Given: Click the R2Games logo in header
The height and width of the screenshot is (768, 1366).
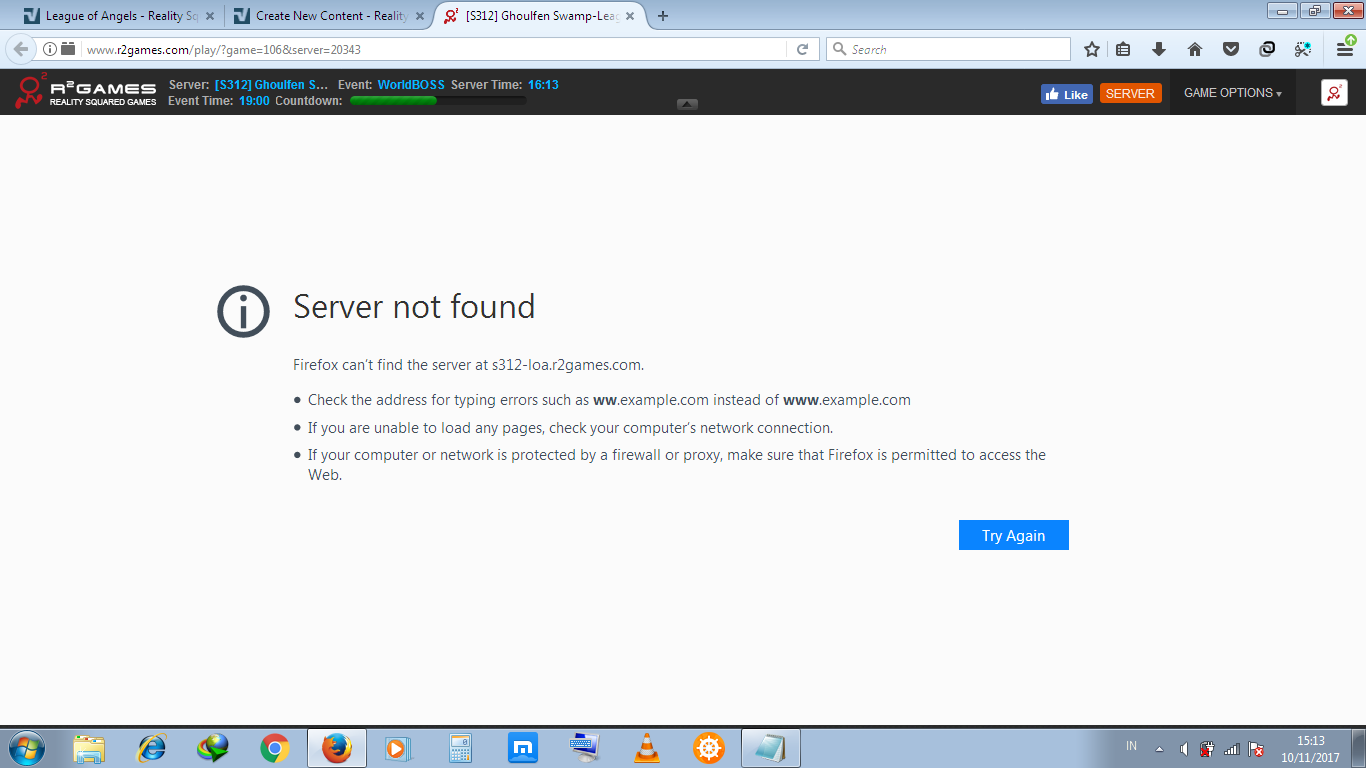Looking at the screenshot, I should [86, 92].
